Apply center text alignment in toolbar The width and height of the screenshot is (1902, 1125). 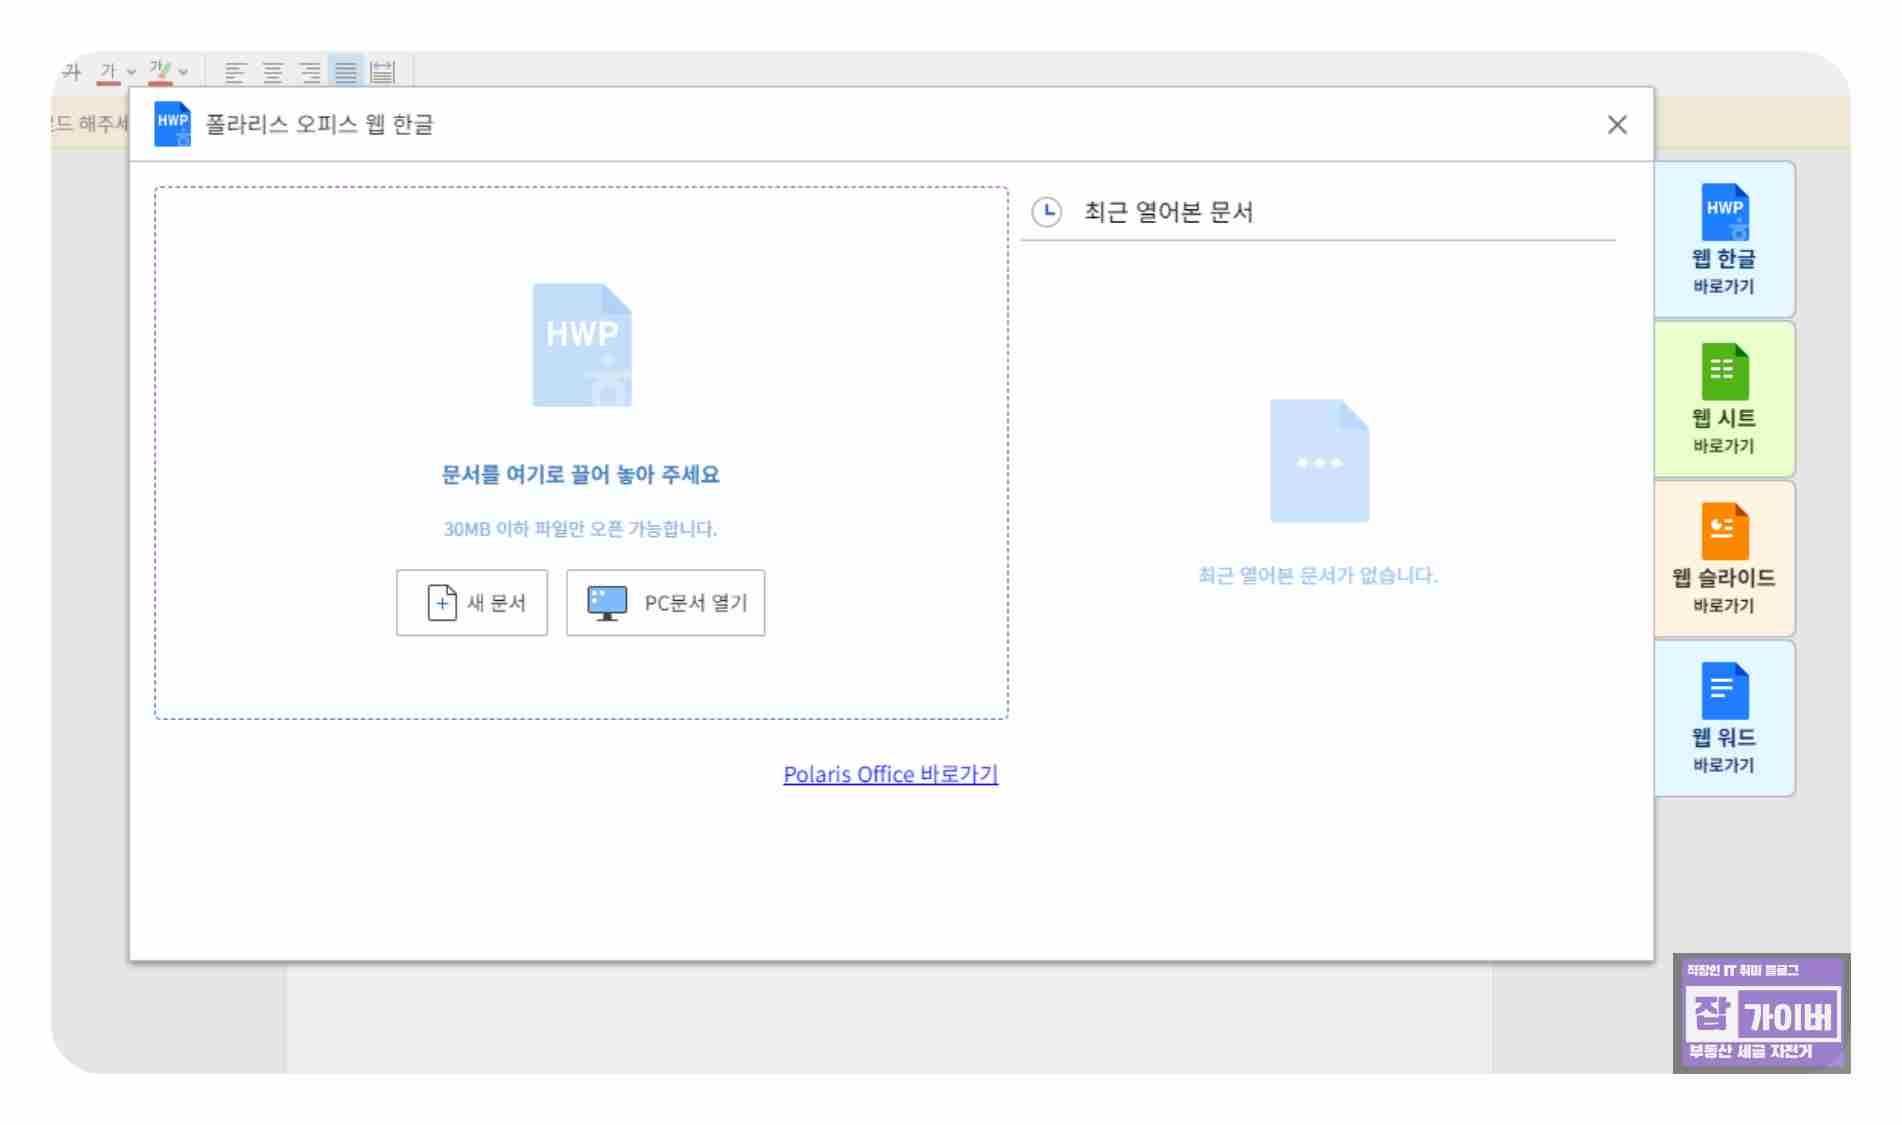point(272,72)
